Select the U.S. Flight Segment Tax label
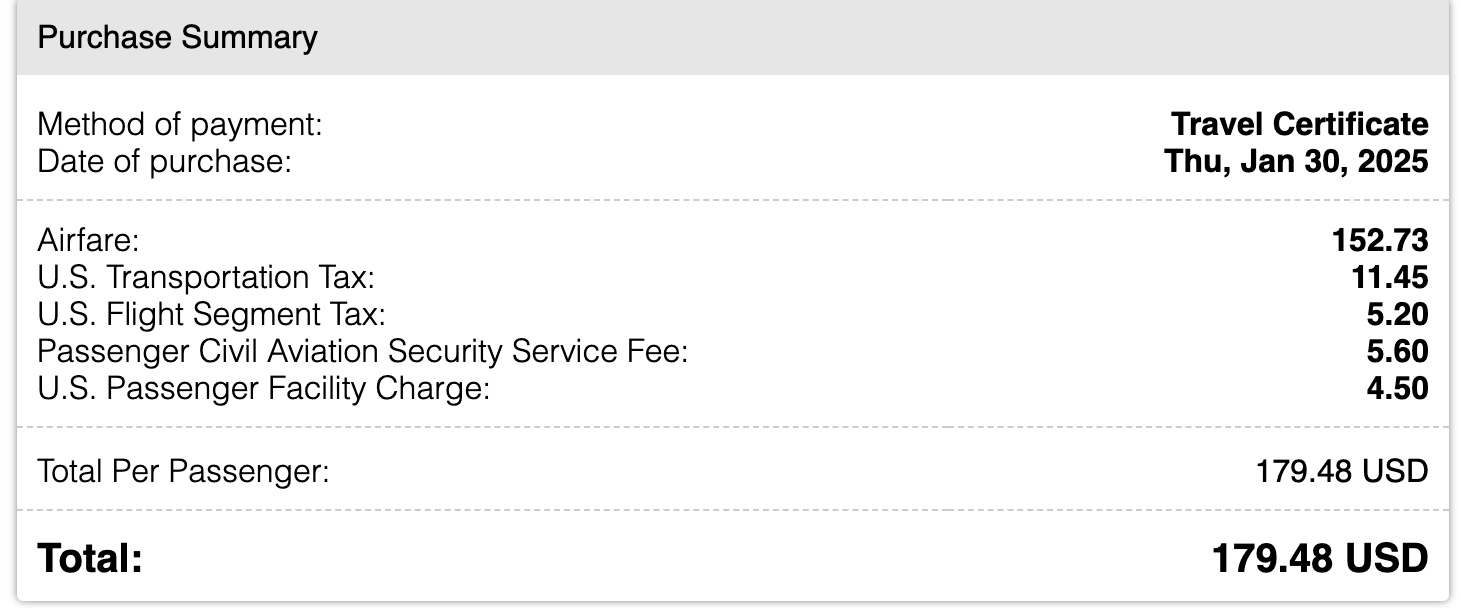Screen dimensions: 1462x608 [x=211, y=314]
